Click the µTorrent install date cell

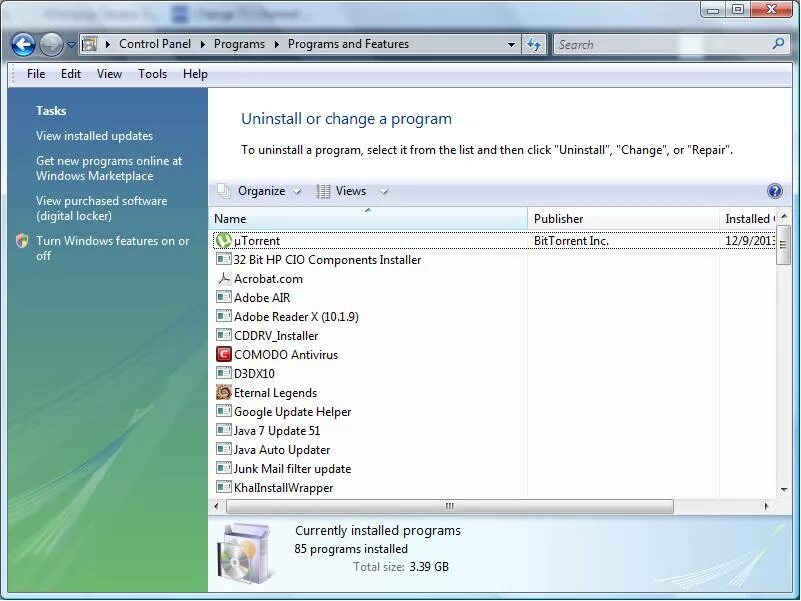tap(749, 241)
